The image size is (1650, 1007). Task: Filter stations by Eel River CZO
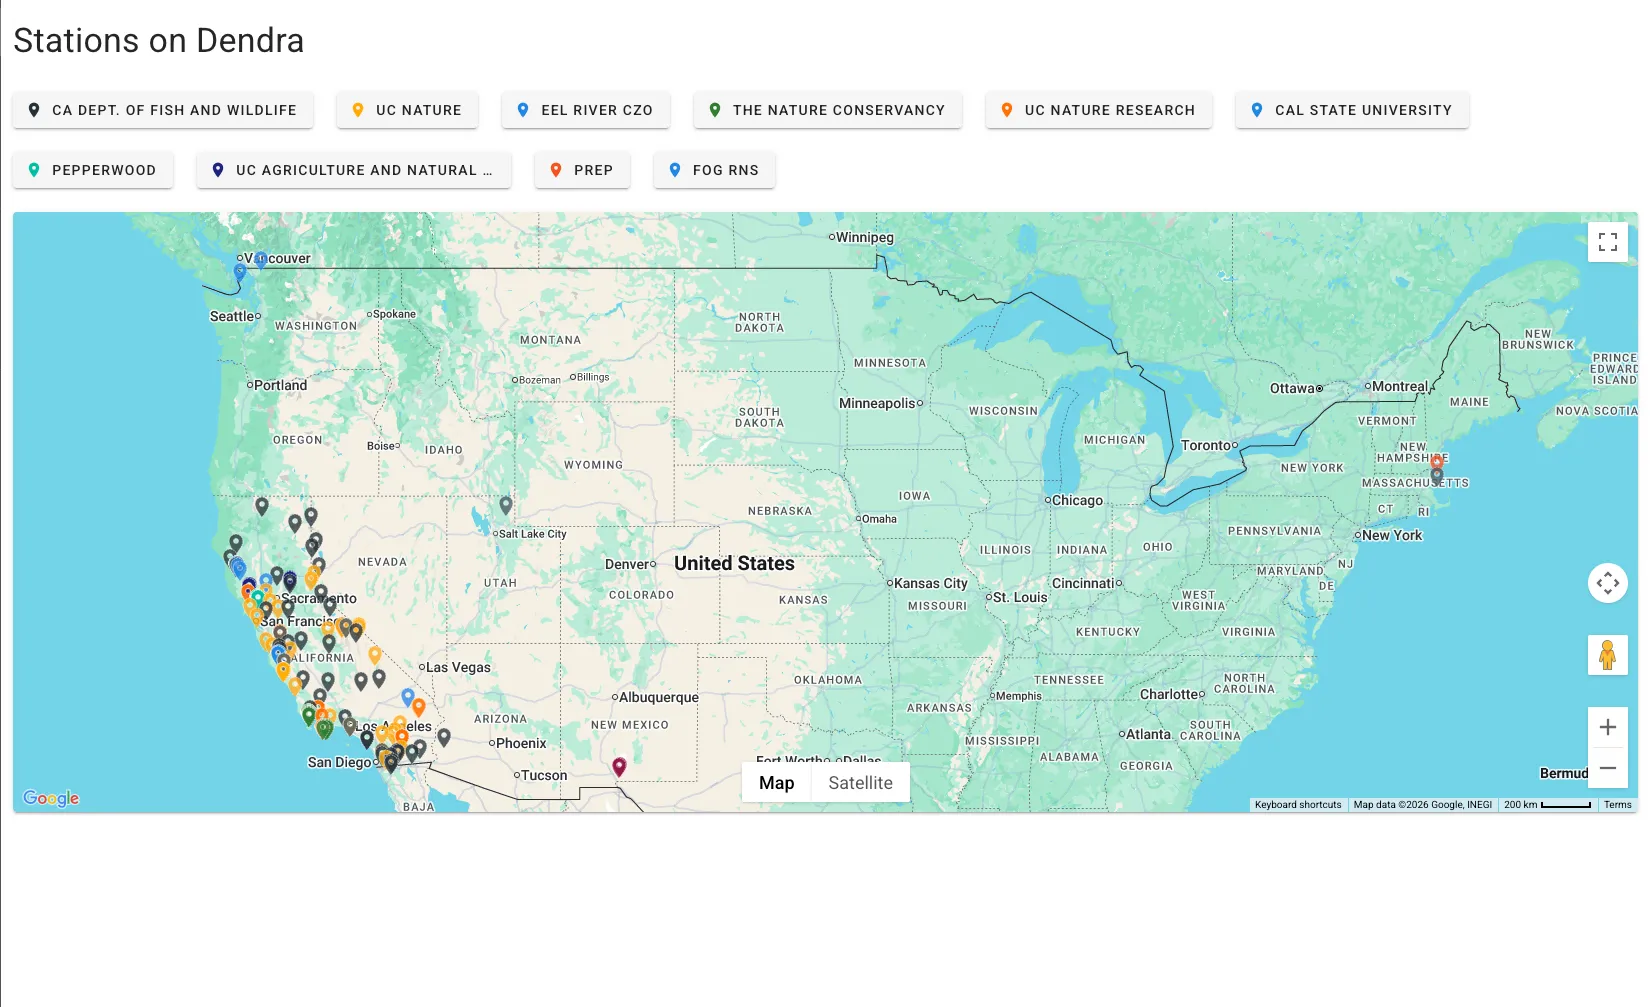[x=586, y=110]
